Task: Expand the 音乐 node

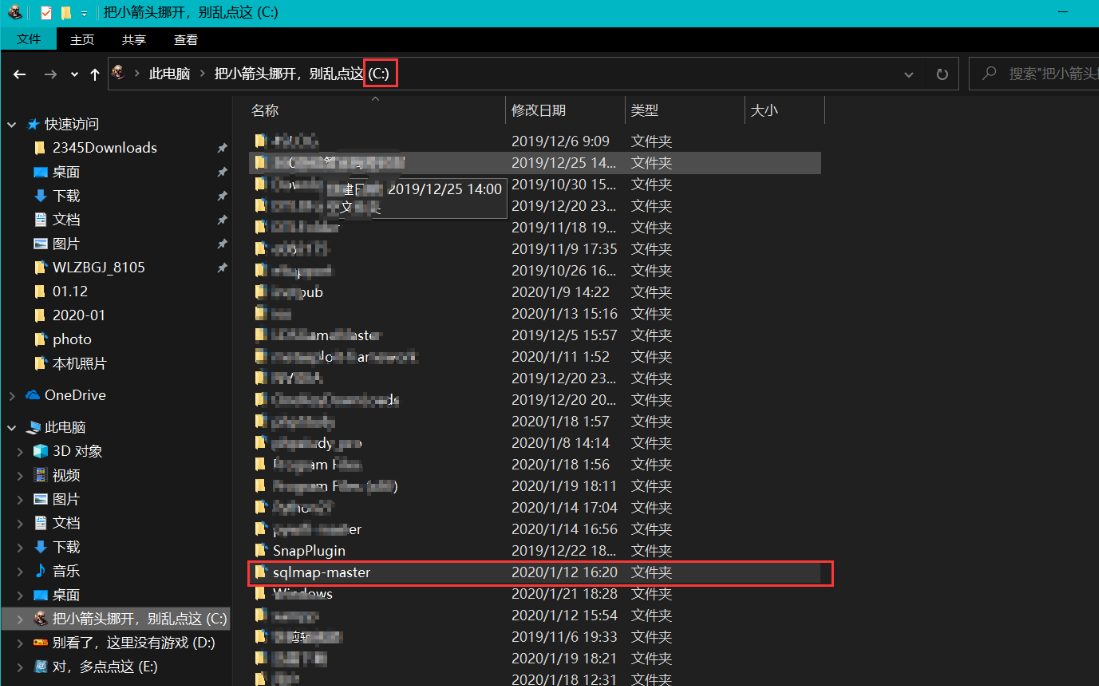Action: (20, 572)
